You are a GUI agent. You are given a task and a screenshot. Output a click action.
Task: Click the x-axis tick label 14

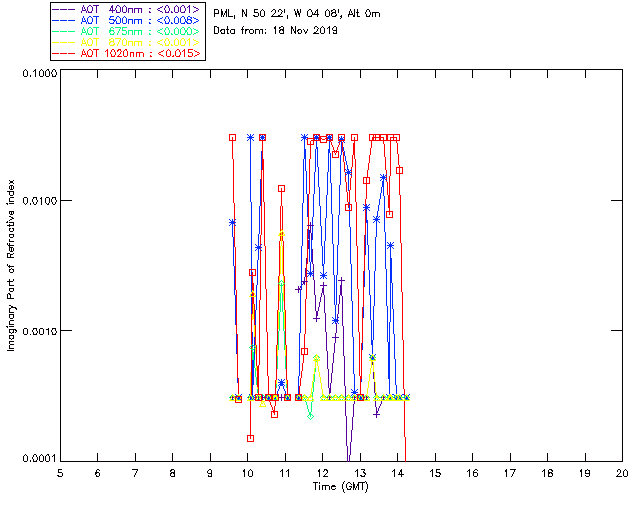click(398, 473)
